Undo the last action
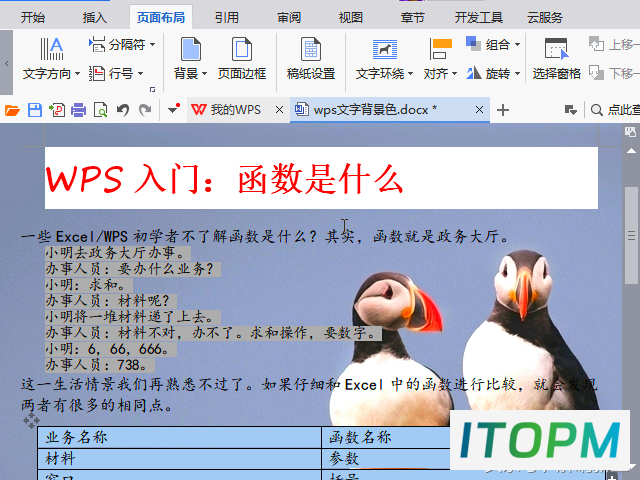The width and height of the screenshot is (640, 480). (x=123, y=110)
